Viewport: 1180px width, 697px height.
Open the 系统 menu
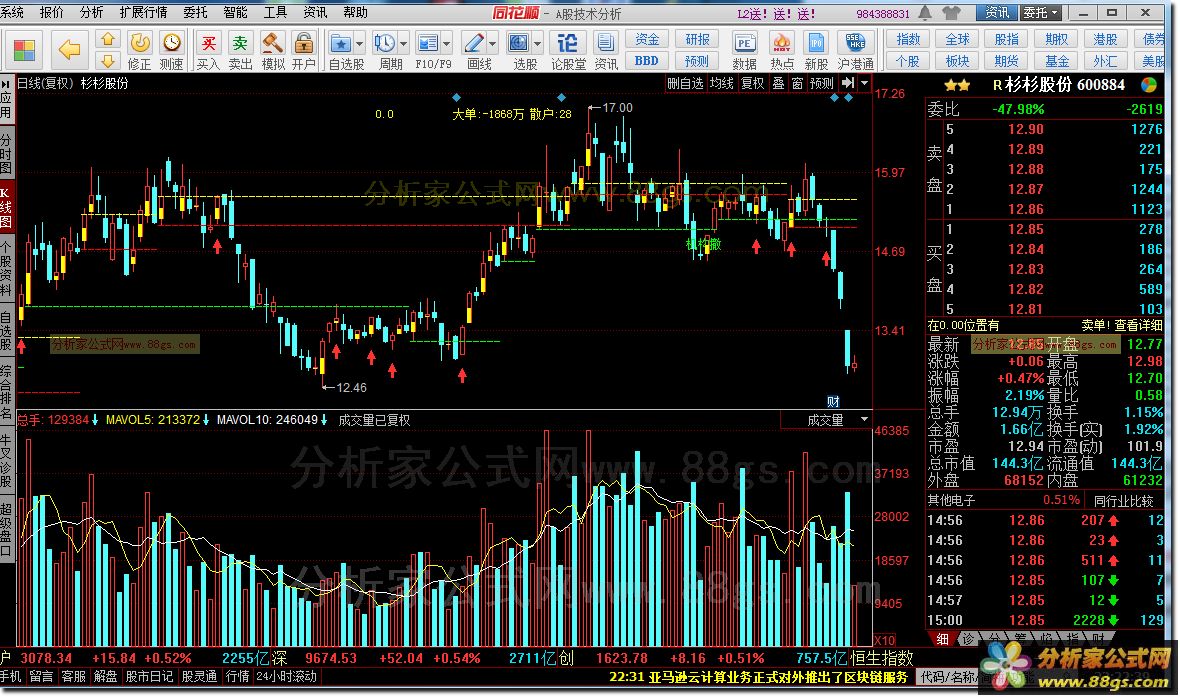[12, 12]
